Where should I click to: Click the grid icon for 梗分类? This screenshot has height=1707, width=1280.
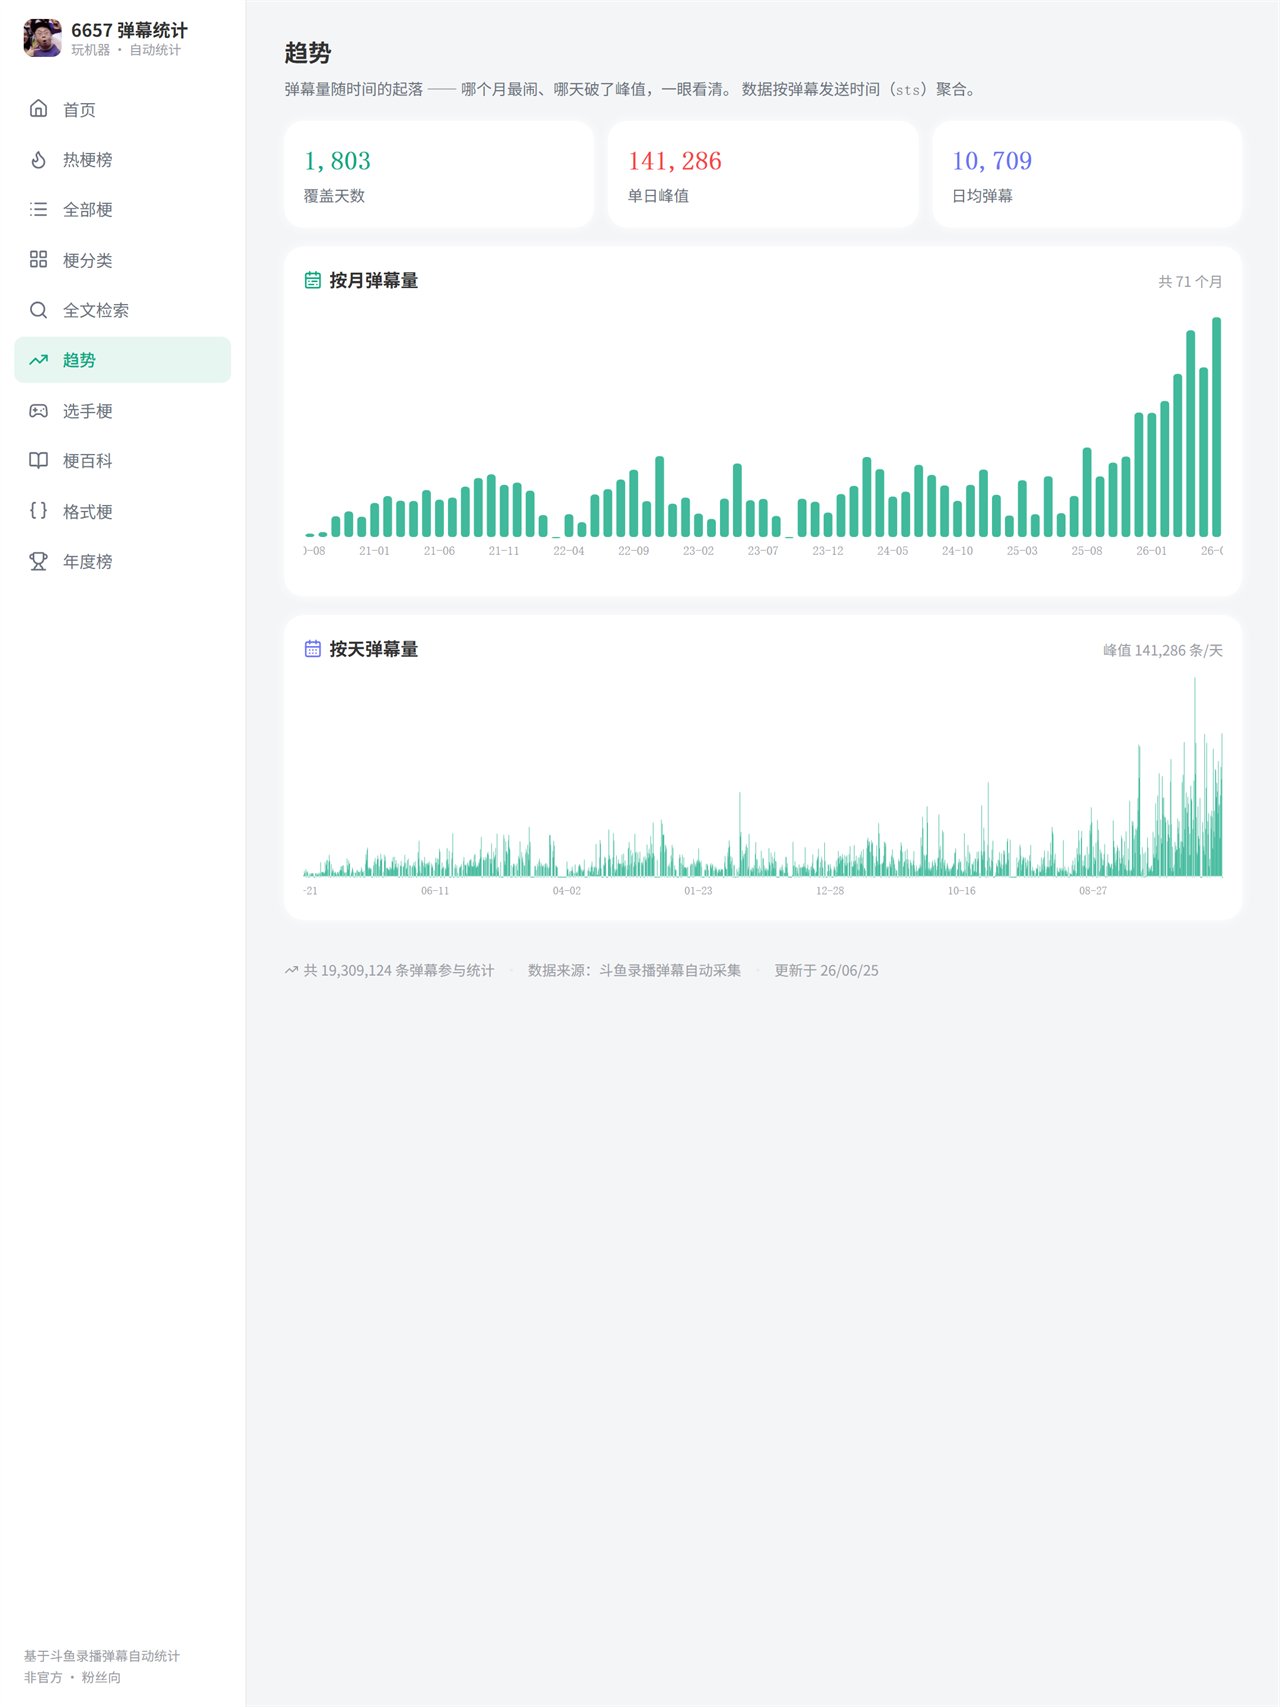38,259
